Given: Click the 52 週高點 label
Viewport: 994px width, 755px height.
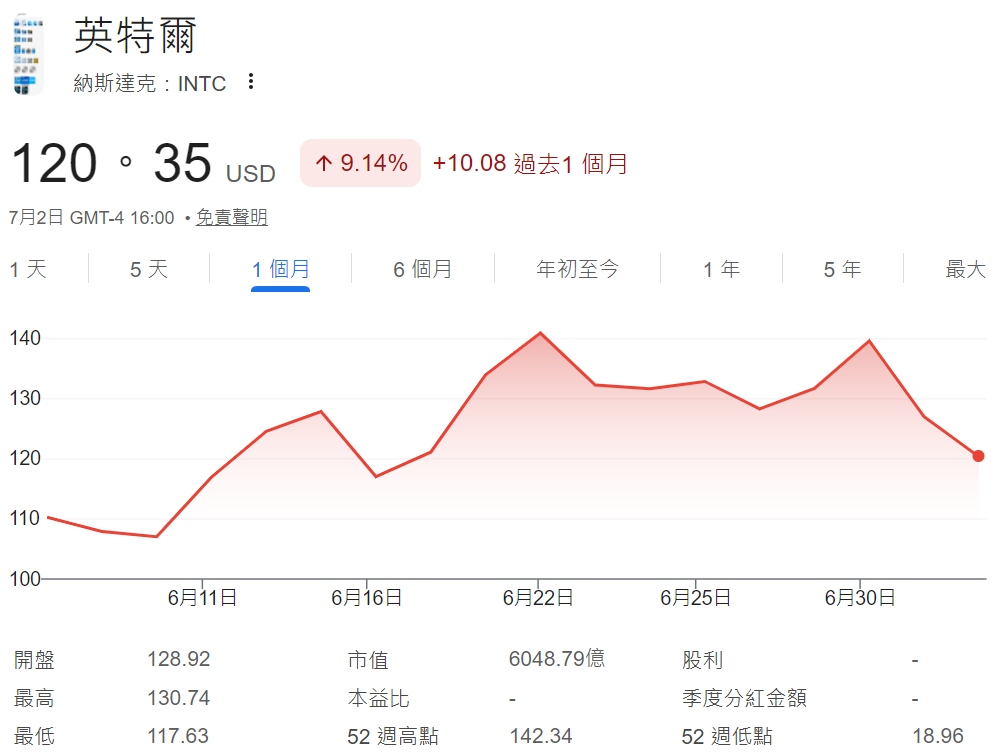Looking at the screenshot, I should pyautogui.click(x=393, y=737).
